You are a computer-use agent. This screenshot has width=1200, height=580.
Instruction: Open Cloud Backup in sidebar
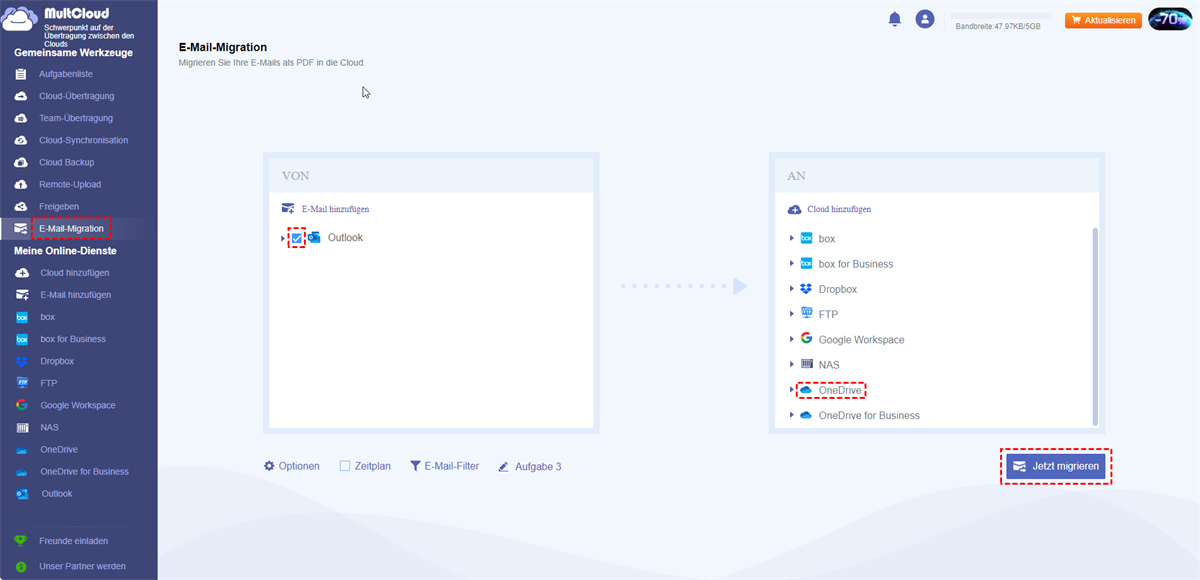tap(66, 163)
